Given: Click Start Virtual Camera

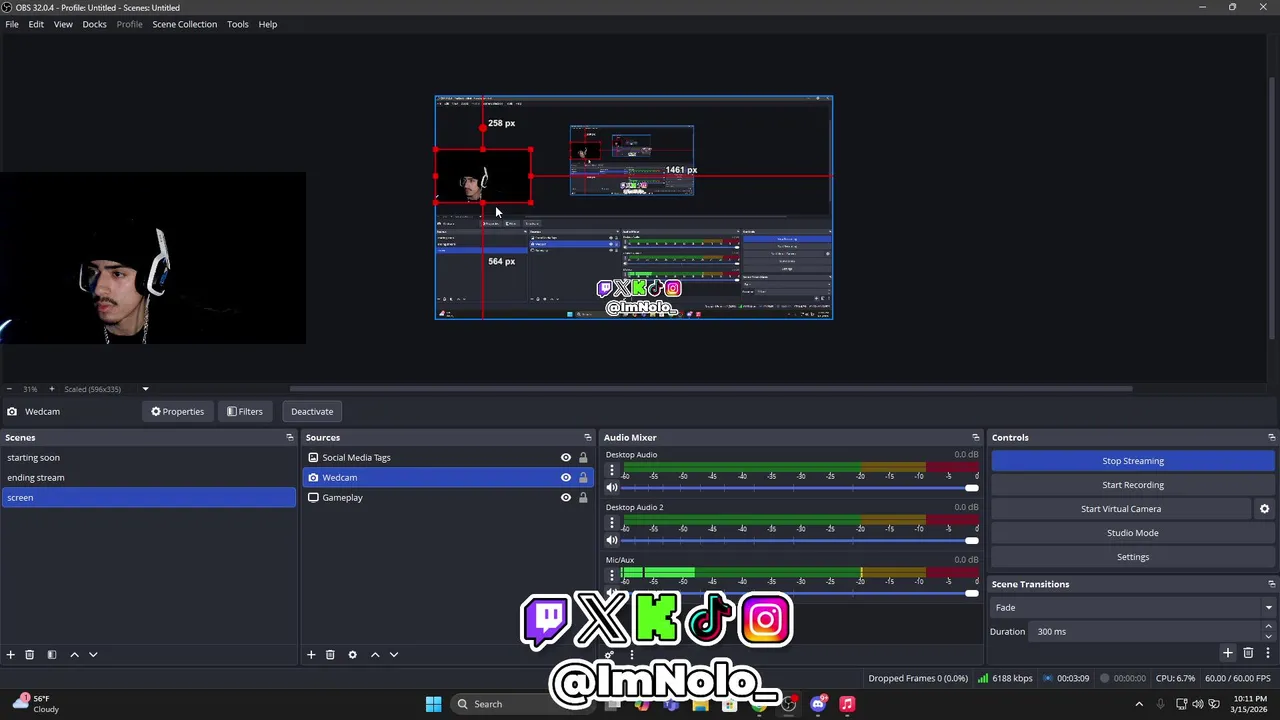Looking at the screenshot, I should tap(1121, 509).
